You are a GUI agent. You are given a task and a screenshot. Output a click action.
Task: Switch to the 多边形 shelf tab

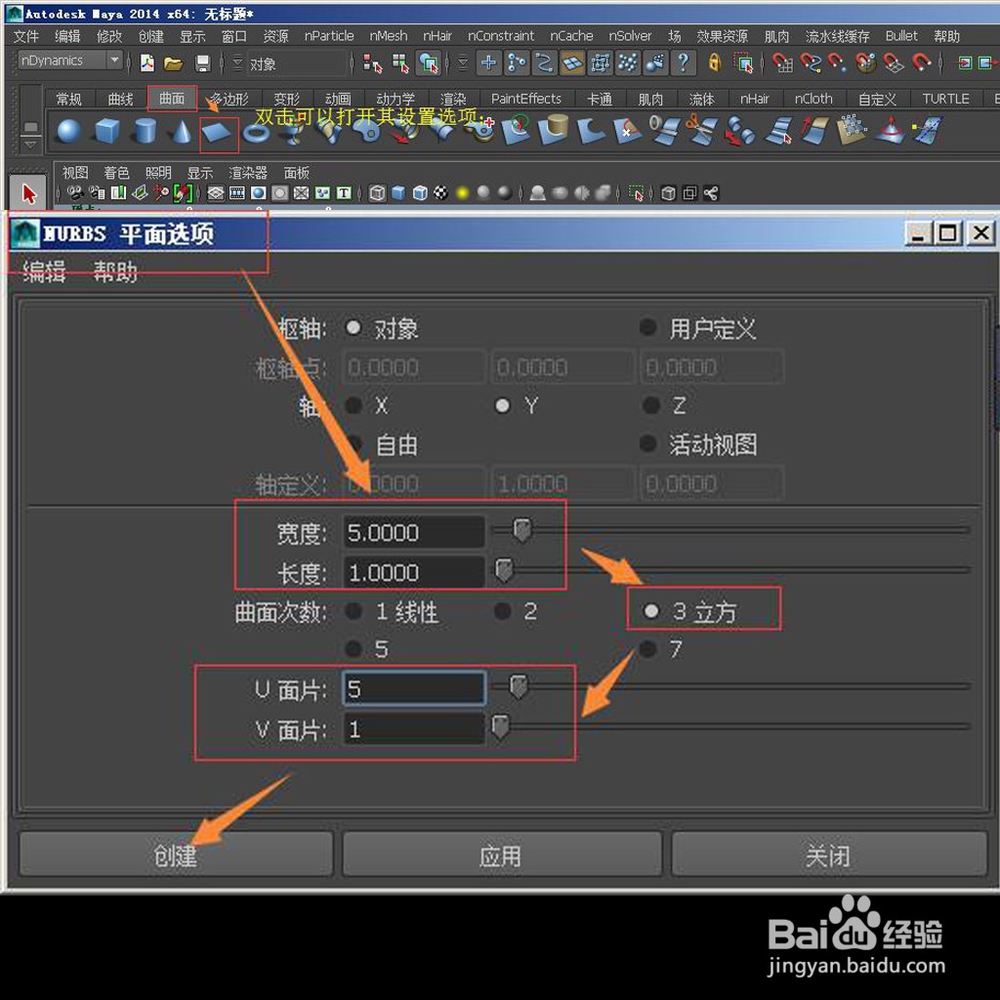coord(230,99)
